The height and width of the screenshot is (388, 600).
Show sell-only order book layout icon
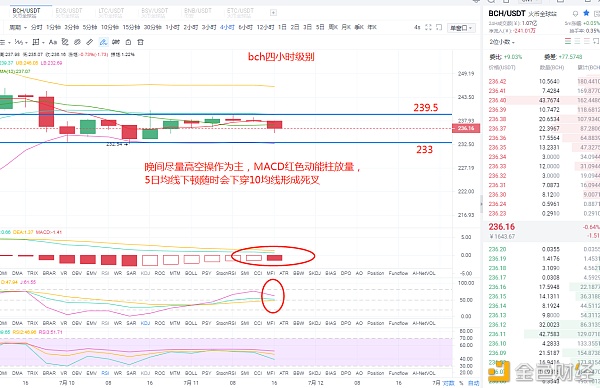click(587, 41)
